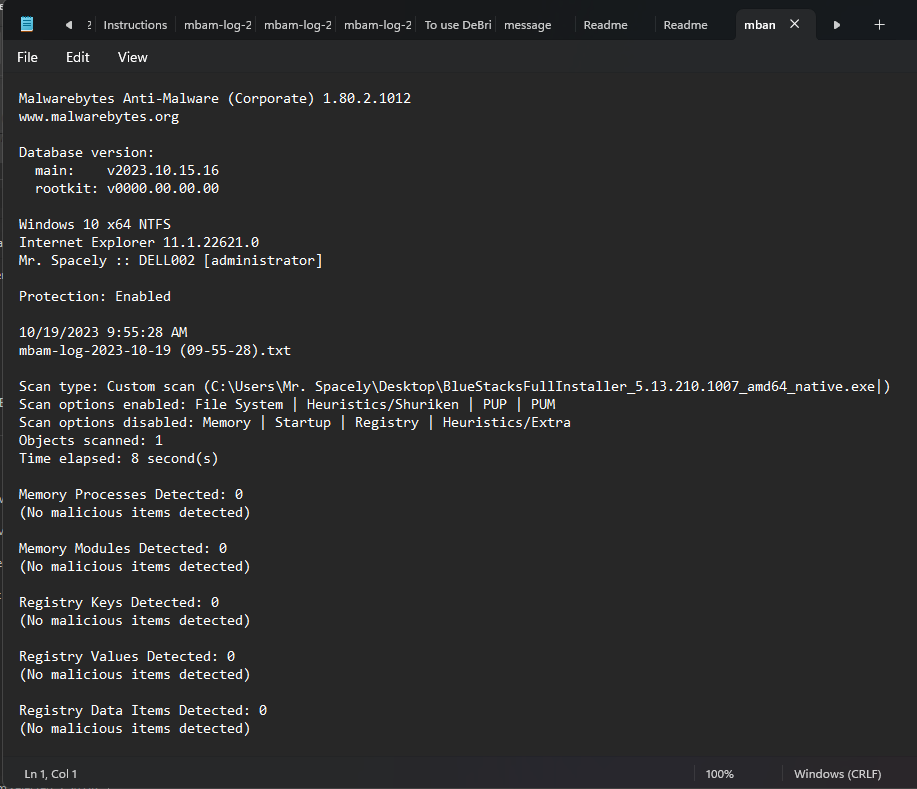Click the "Registry Keys Detected: 0" line
Viewport: 917px width, 789px height.
tap(119, 602)
